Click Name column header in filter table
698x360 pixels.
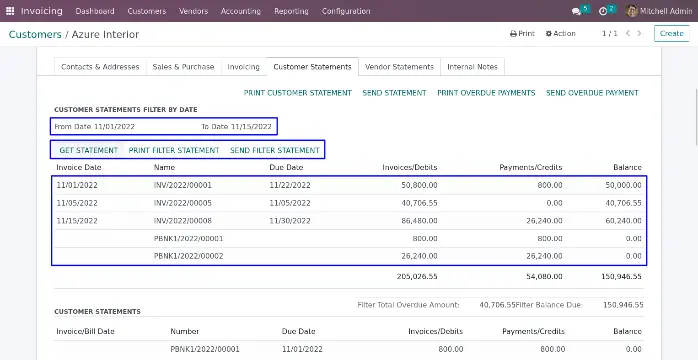(x=164, y=167)
